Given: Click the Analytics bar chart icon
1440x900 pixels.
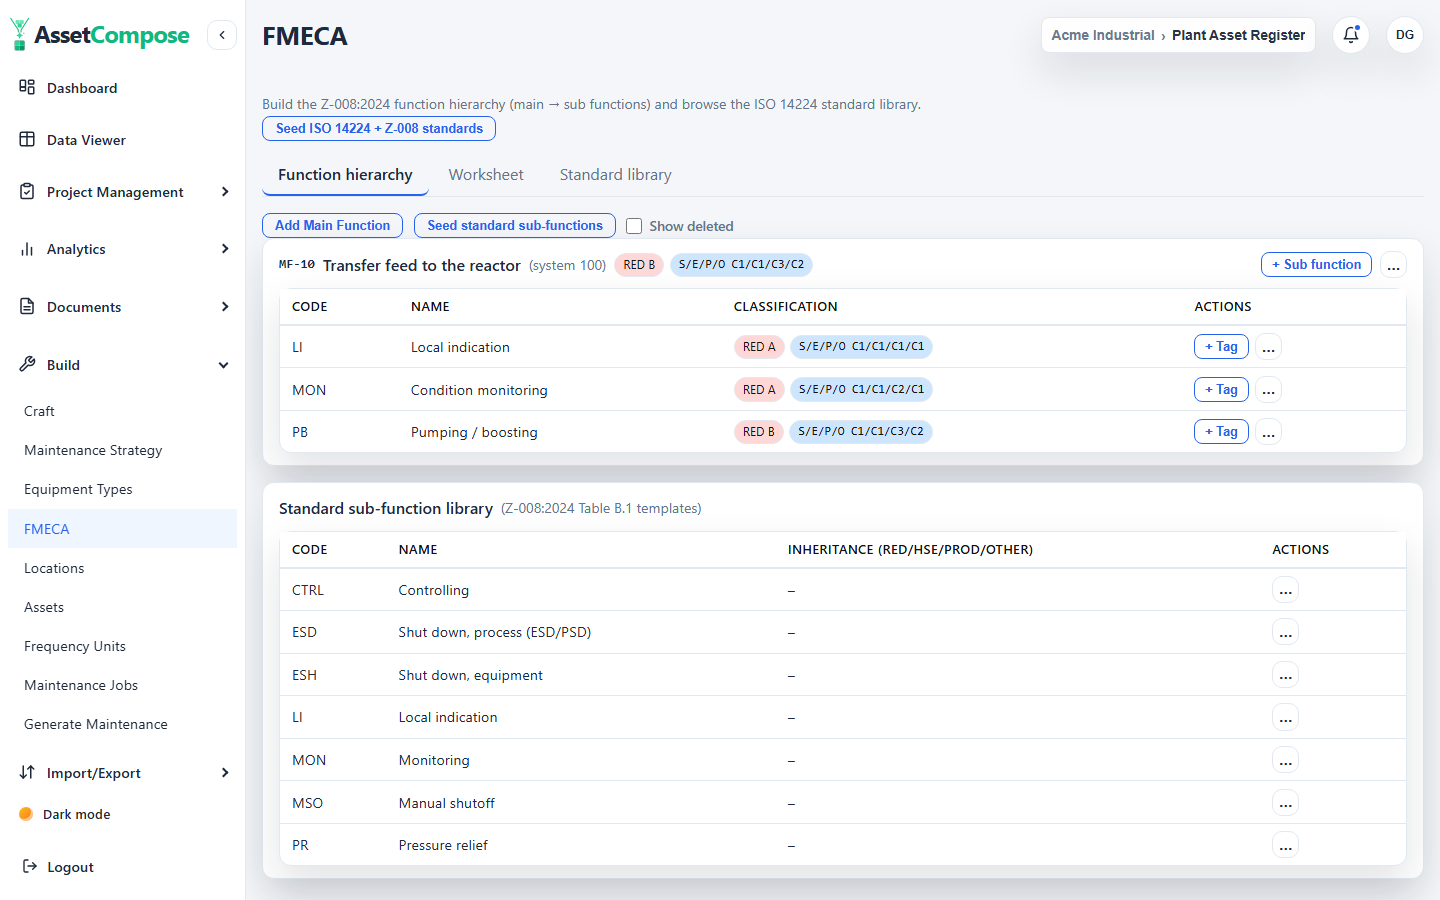Looking at the screenshot, I should pyautogui.click(x=27, y=249).
